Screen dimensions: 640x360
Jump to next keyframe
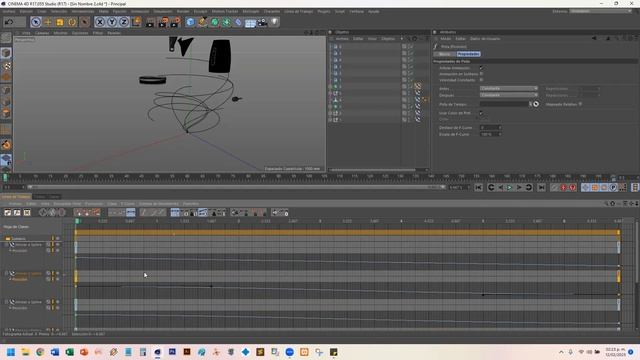[529, 187]
